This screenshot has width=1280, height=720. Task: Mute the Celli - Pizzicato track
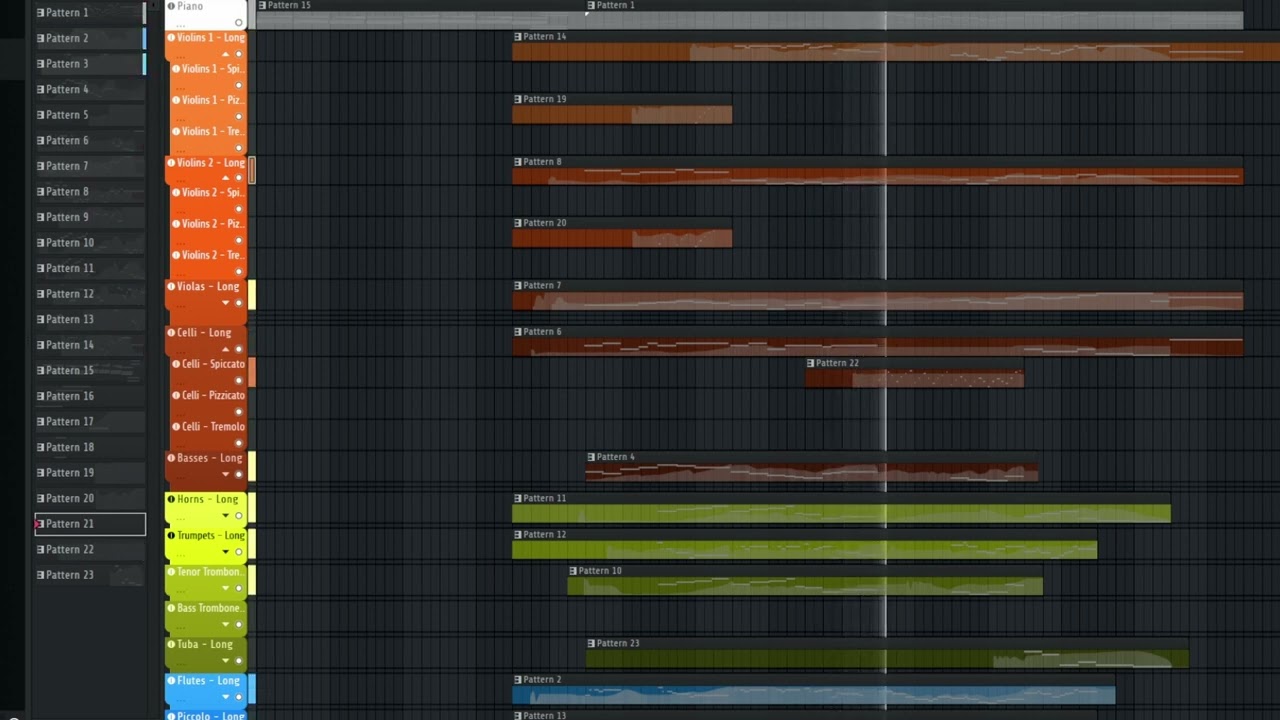point(238,411)
